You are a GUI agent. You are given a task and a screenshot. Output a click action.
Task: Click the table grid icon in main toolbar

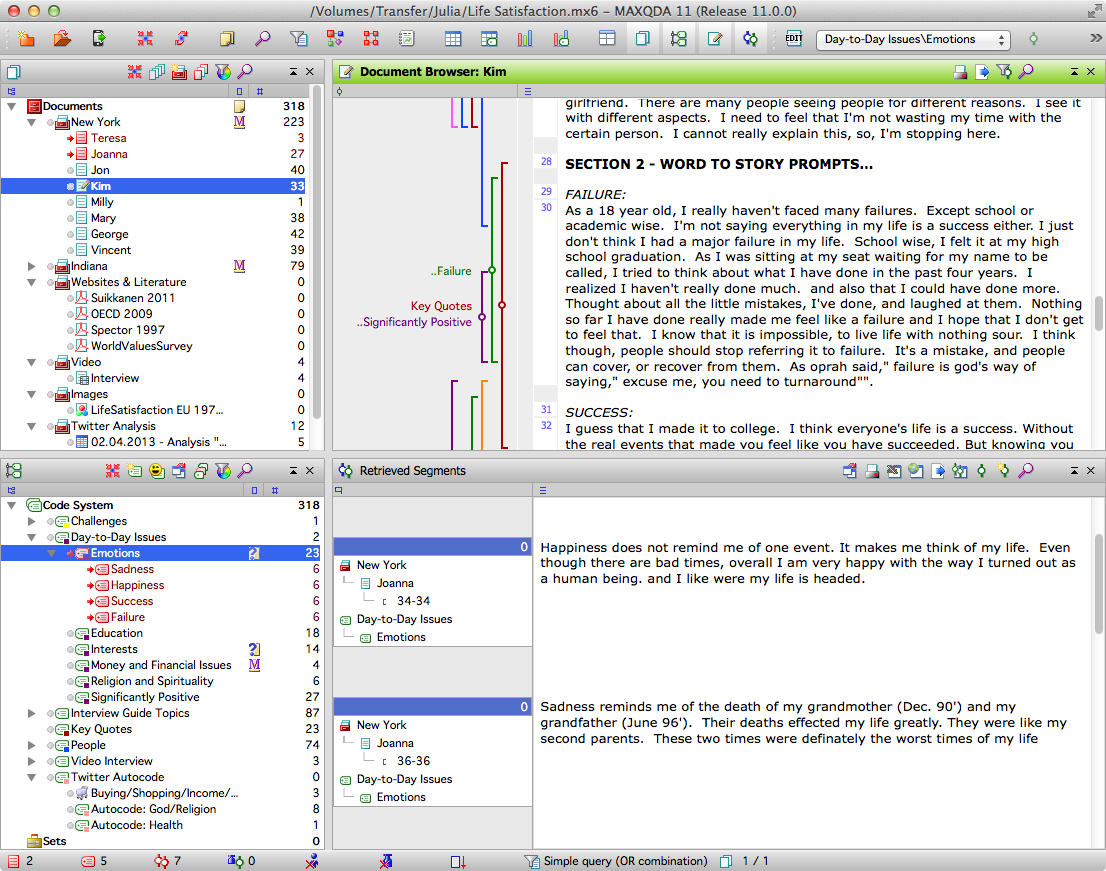point(453,39)
